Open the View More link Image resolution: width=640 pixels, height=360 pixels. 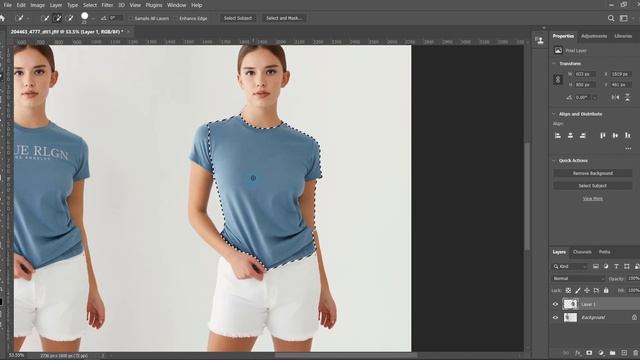click(x=593, y=199)
